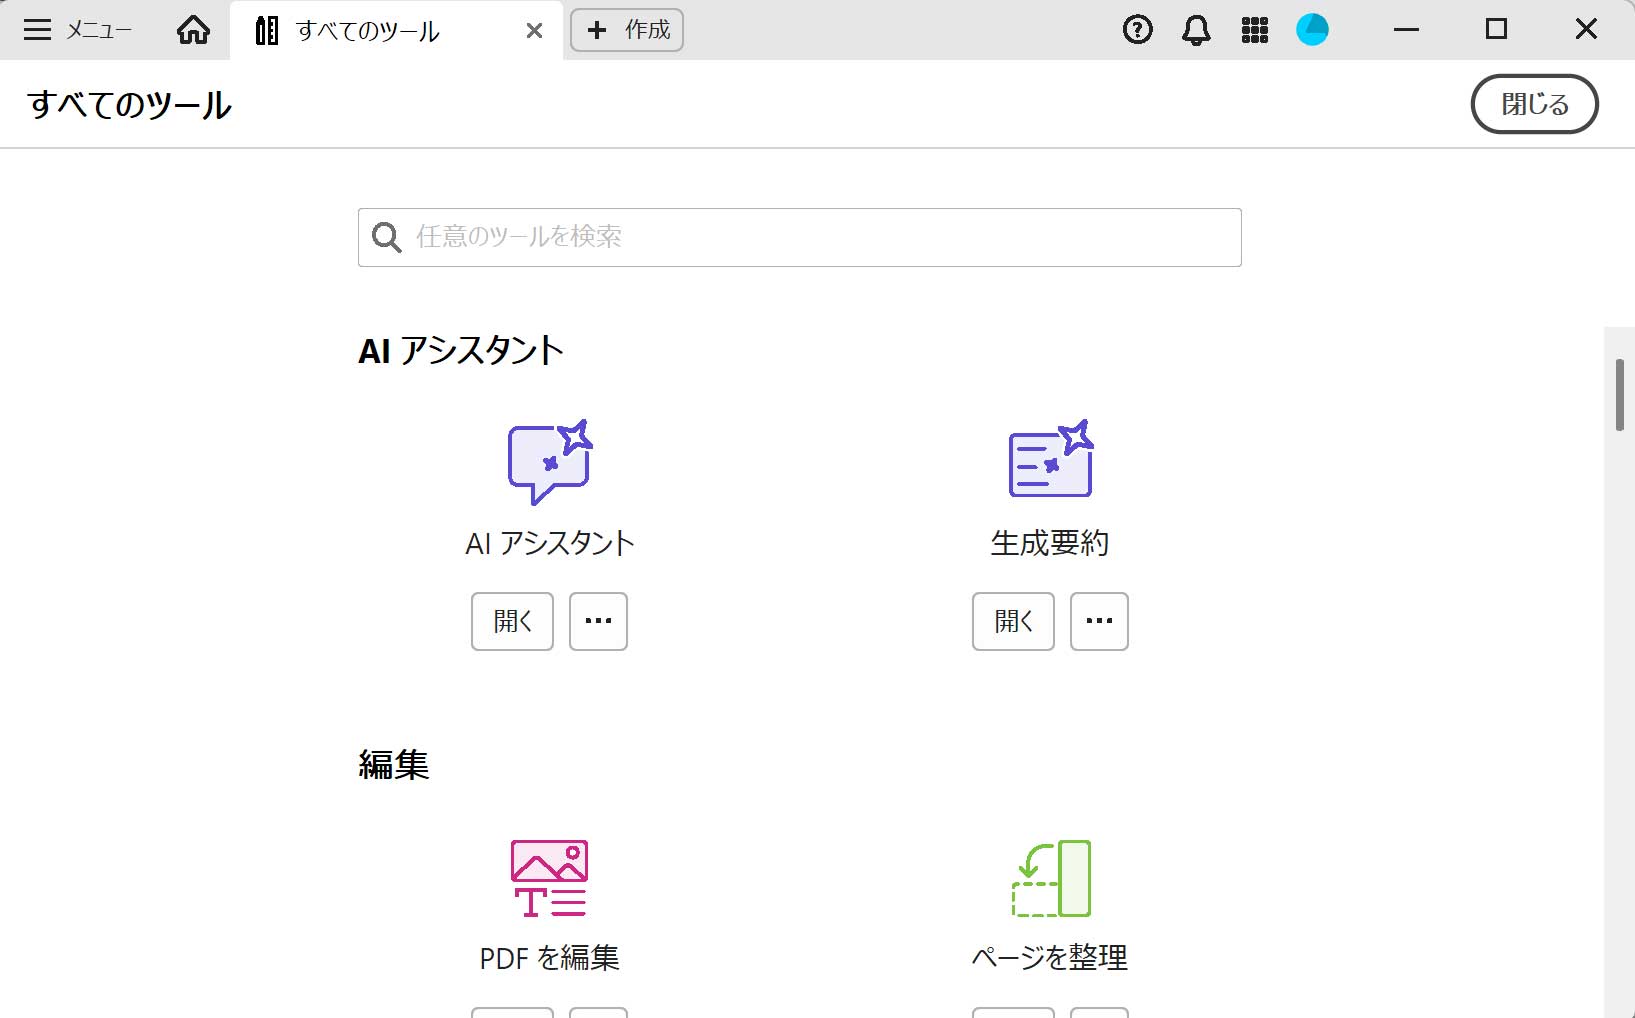Open the apps grid icon
Image resolution: width=1635 pixels, height=1018 pixels.
point(1254,30)
